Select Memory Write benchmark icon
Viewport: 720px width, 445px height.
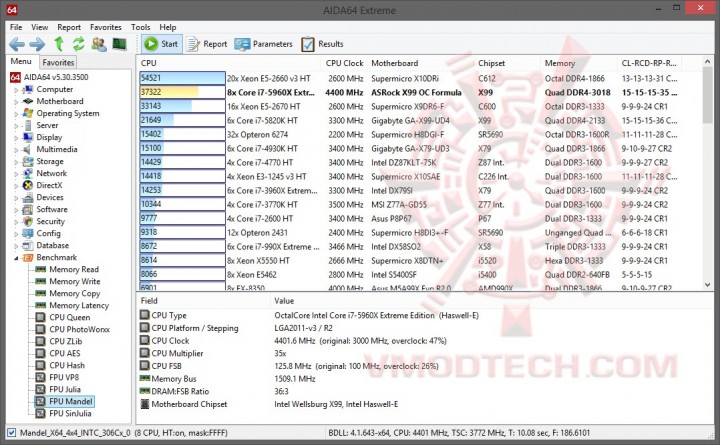coord(41,281)
